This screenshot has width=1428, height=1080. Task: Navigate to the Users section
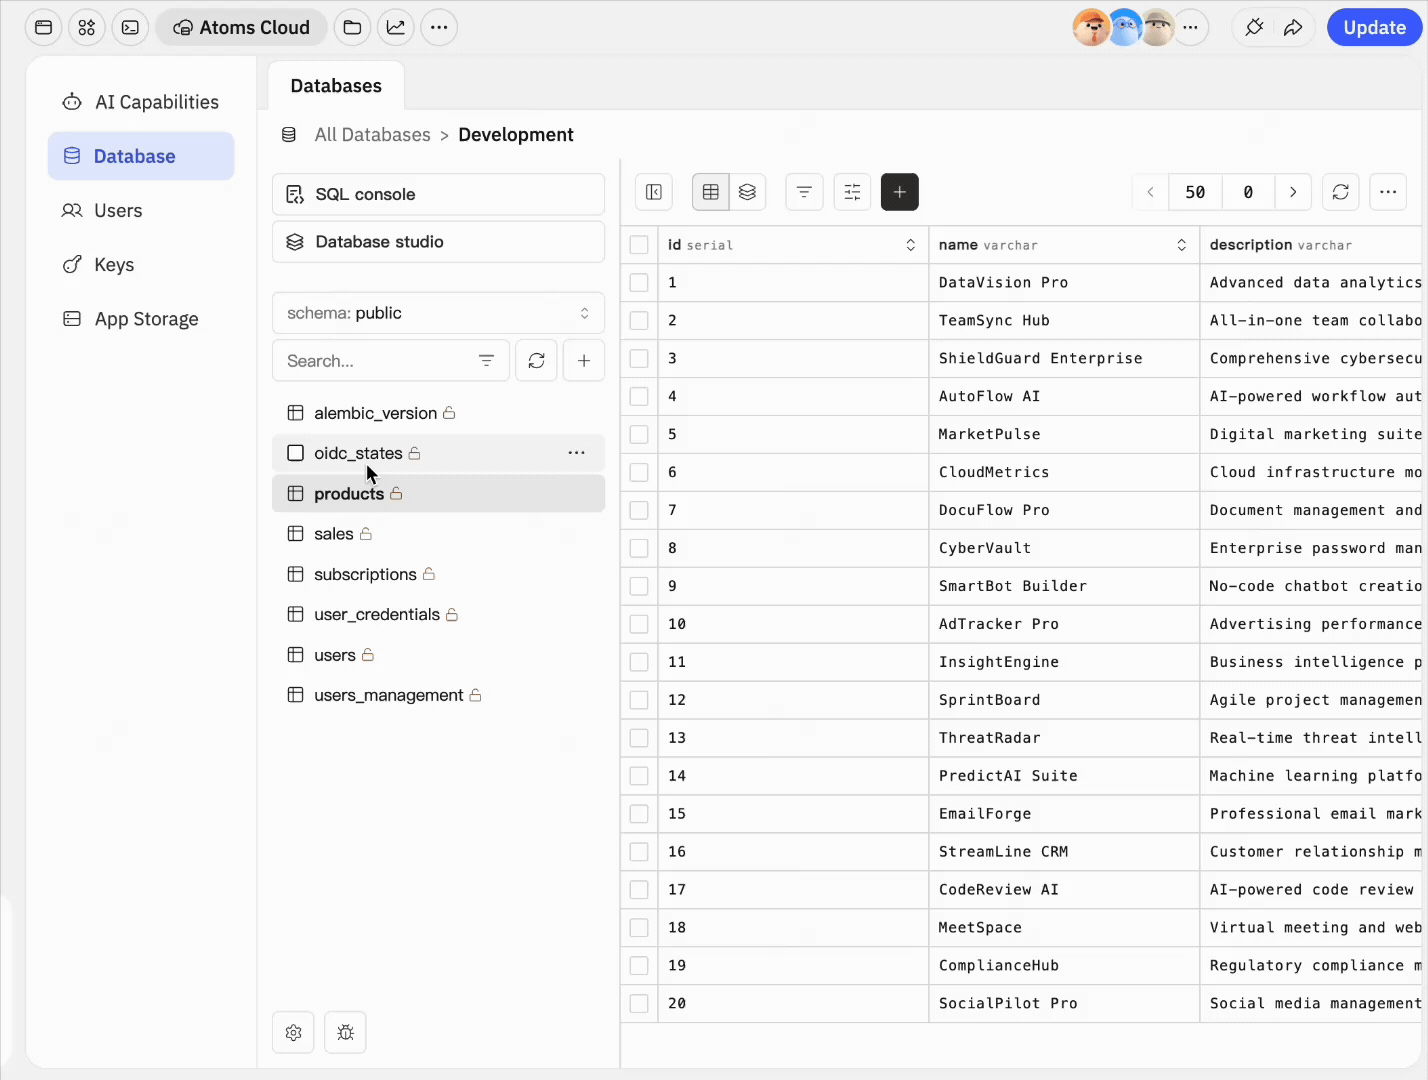tap(118, 210)
